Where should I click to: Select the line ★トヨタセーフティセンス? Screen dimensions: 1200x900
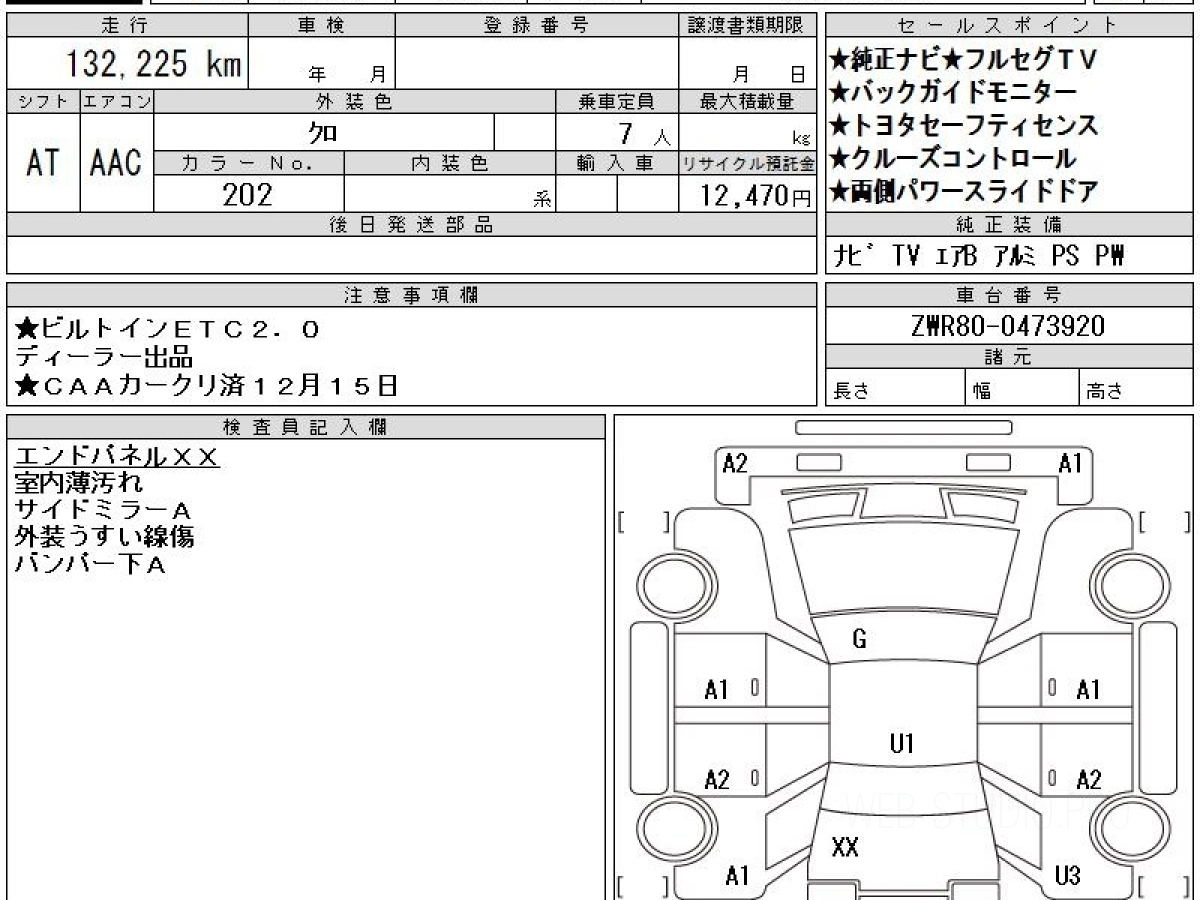[963, 125]
